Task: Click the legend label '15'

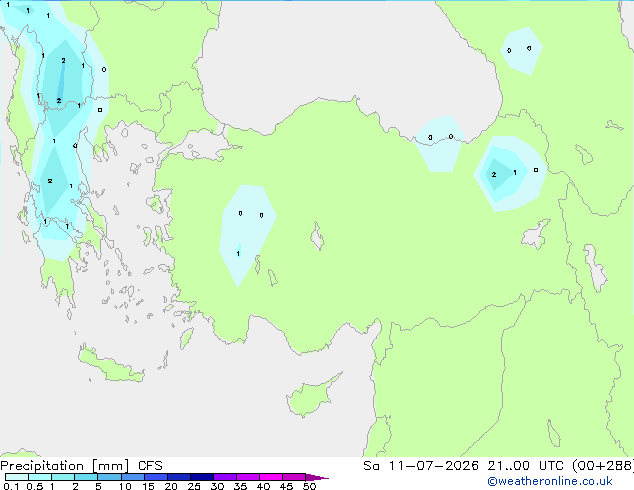Action: 148,486
